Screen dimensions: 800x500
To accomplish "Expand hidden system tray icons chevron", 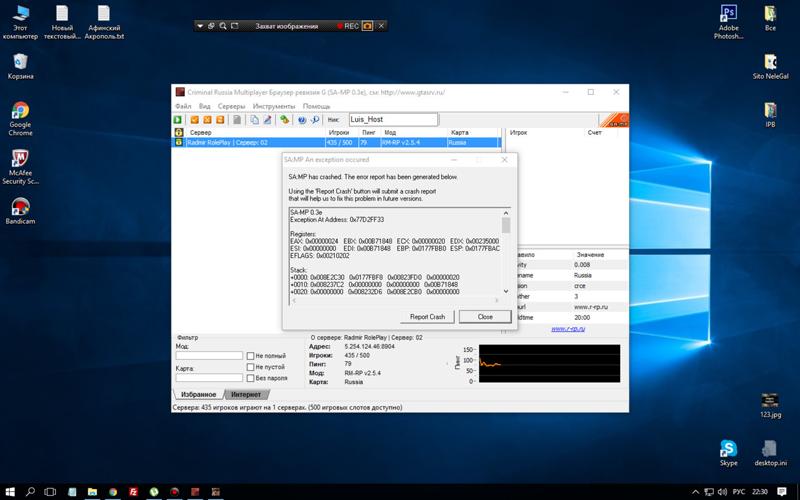I will click(695, 492).
